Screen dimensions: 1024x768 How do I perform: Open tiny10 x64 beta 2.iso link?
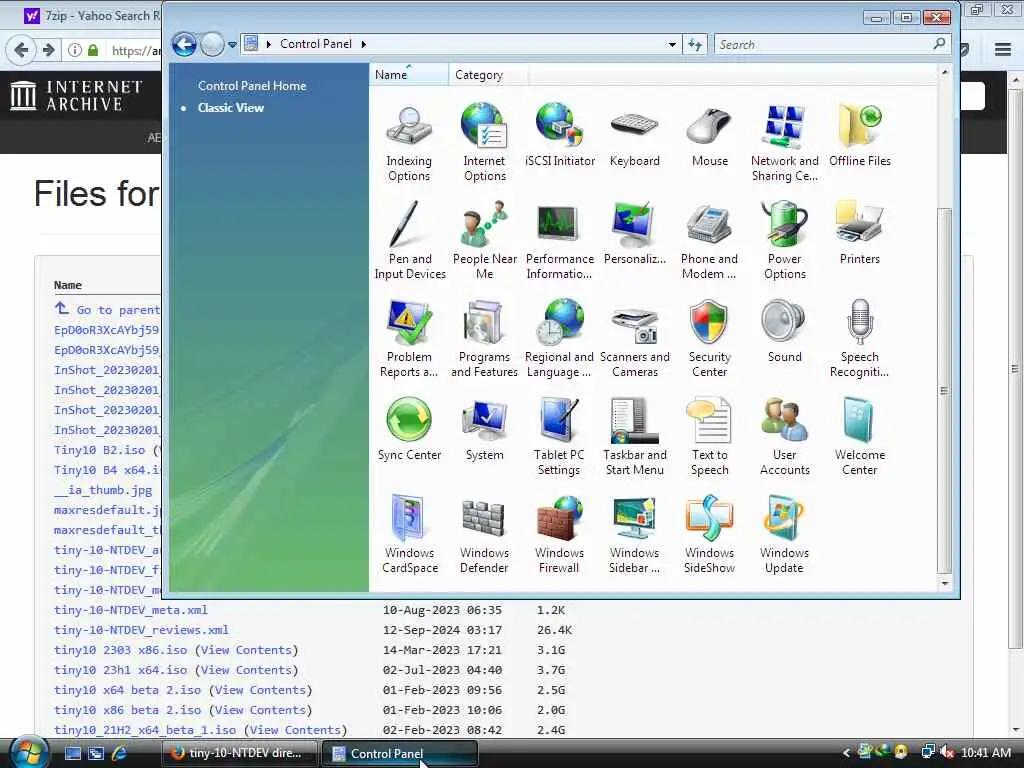point(127,690)
